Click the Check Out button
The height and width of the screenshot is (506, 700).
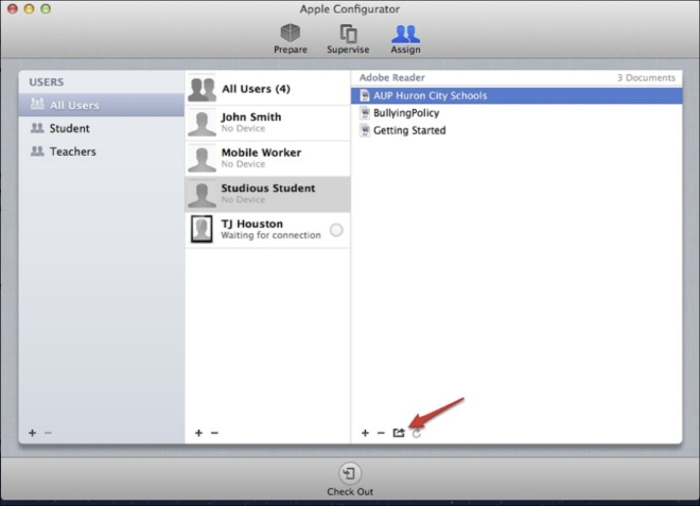[350, 480]
